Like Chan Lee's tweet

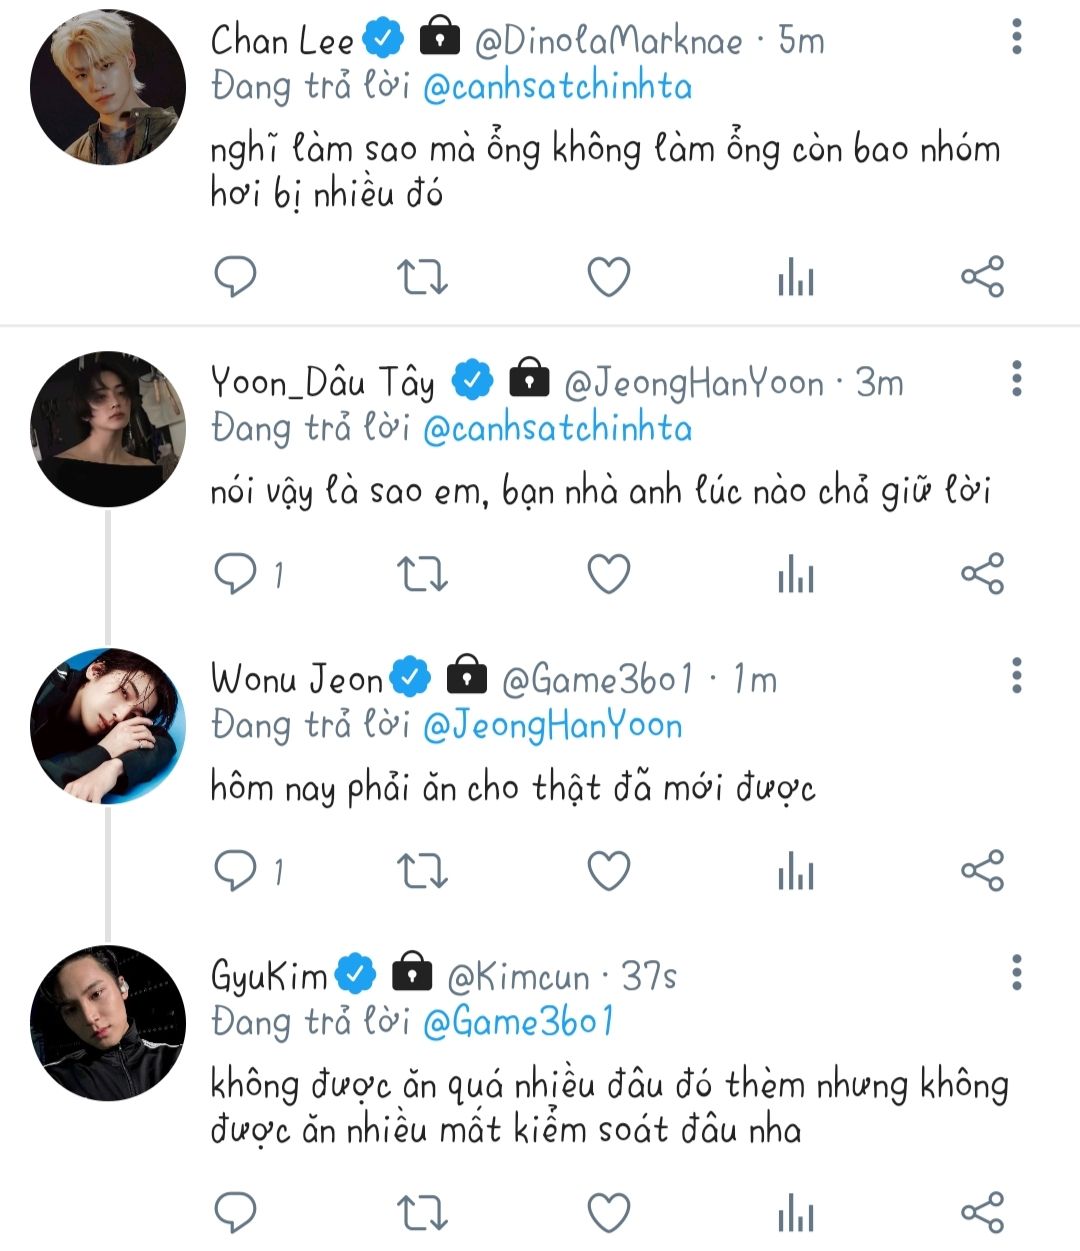pyautogui.click(x=608, y=277)
